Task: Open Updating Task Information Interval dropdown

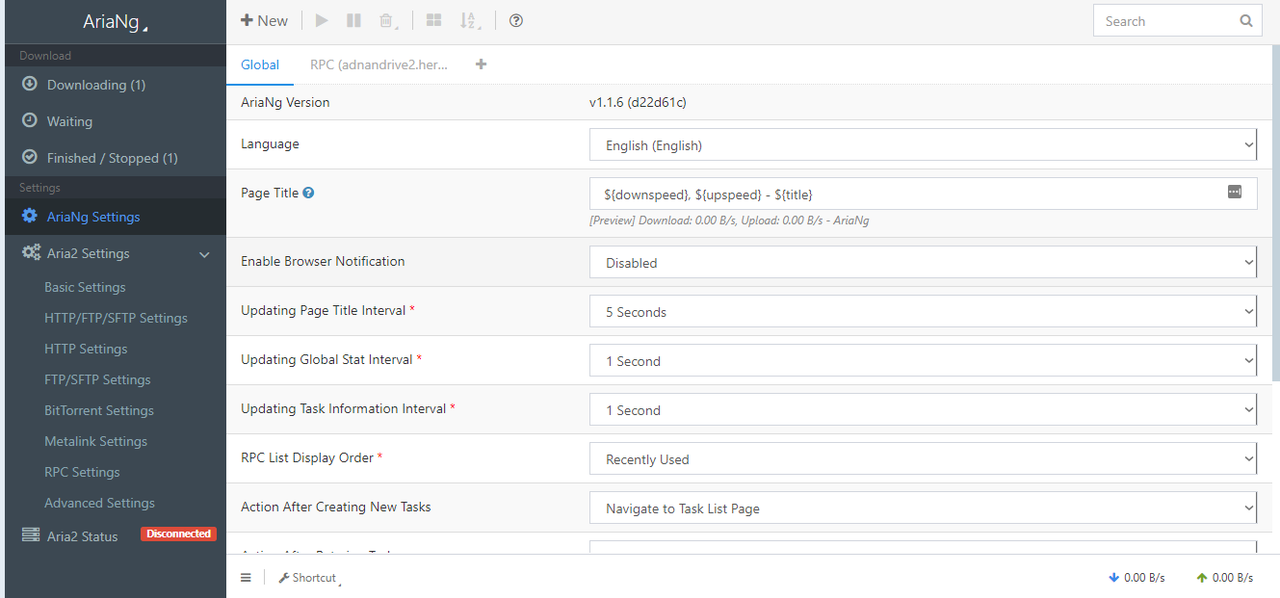Action: click(x=922, y=410)
